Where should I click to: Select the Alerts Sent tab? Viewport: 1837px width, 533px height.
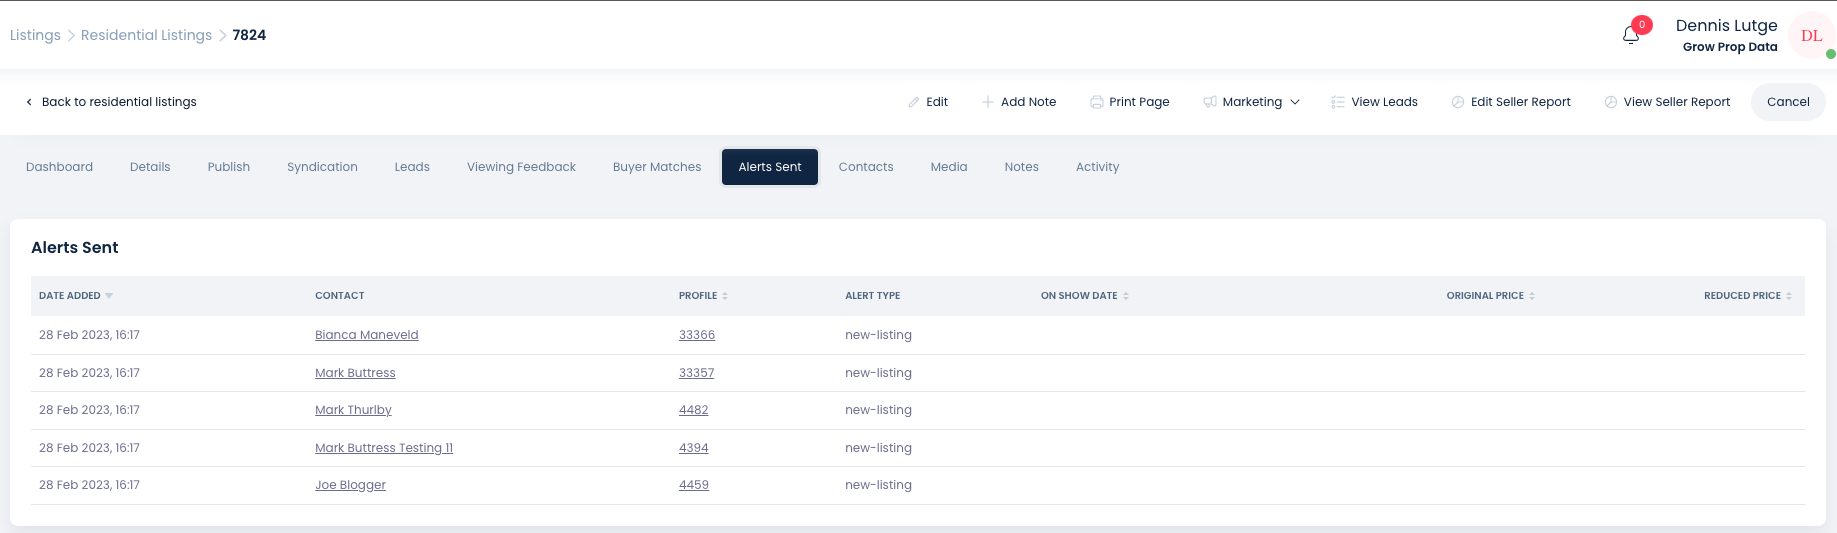point(770,167)
